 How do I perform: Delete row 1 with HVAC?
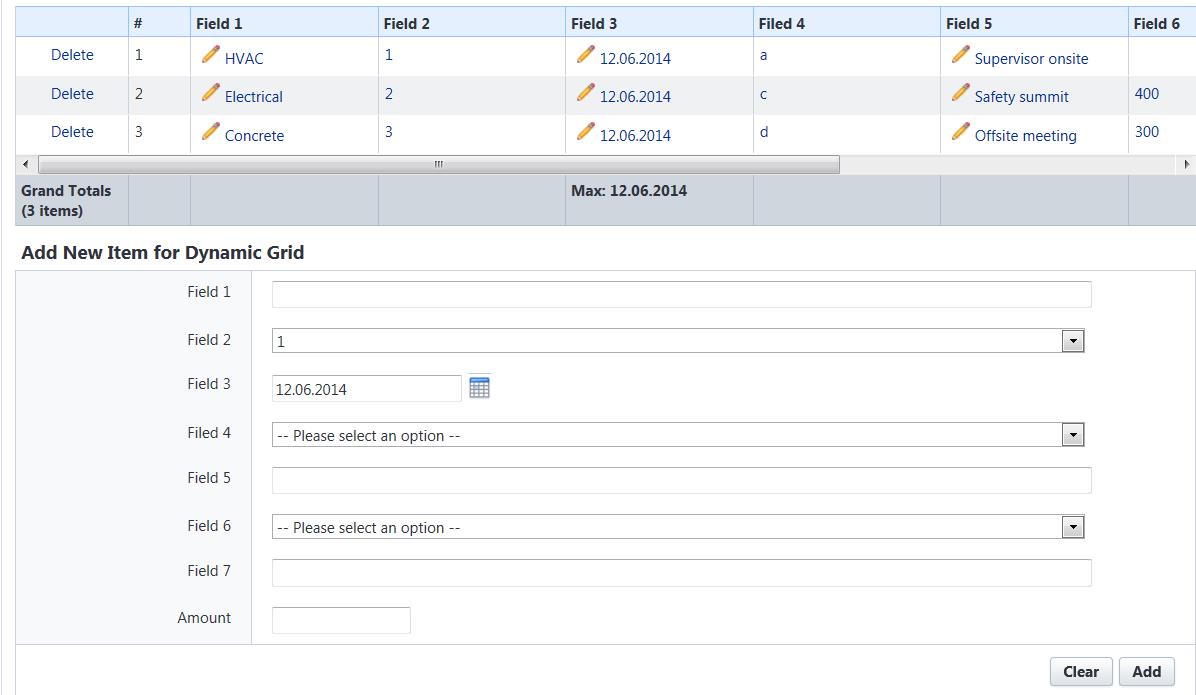(72, 55)
